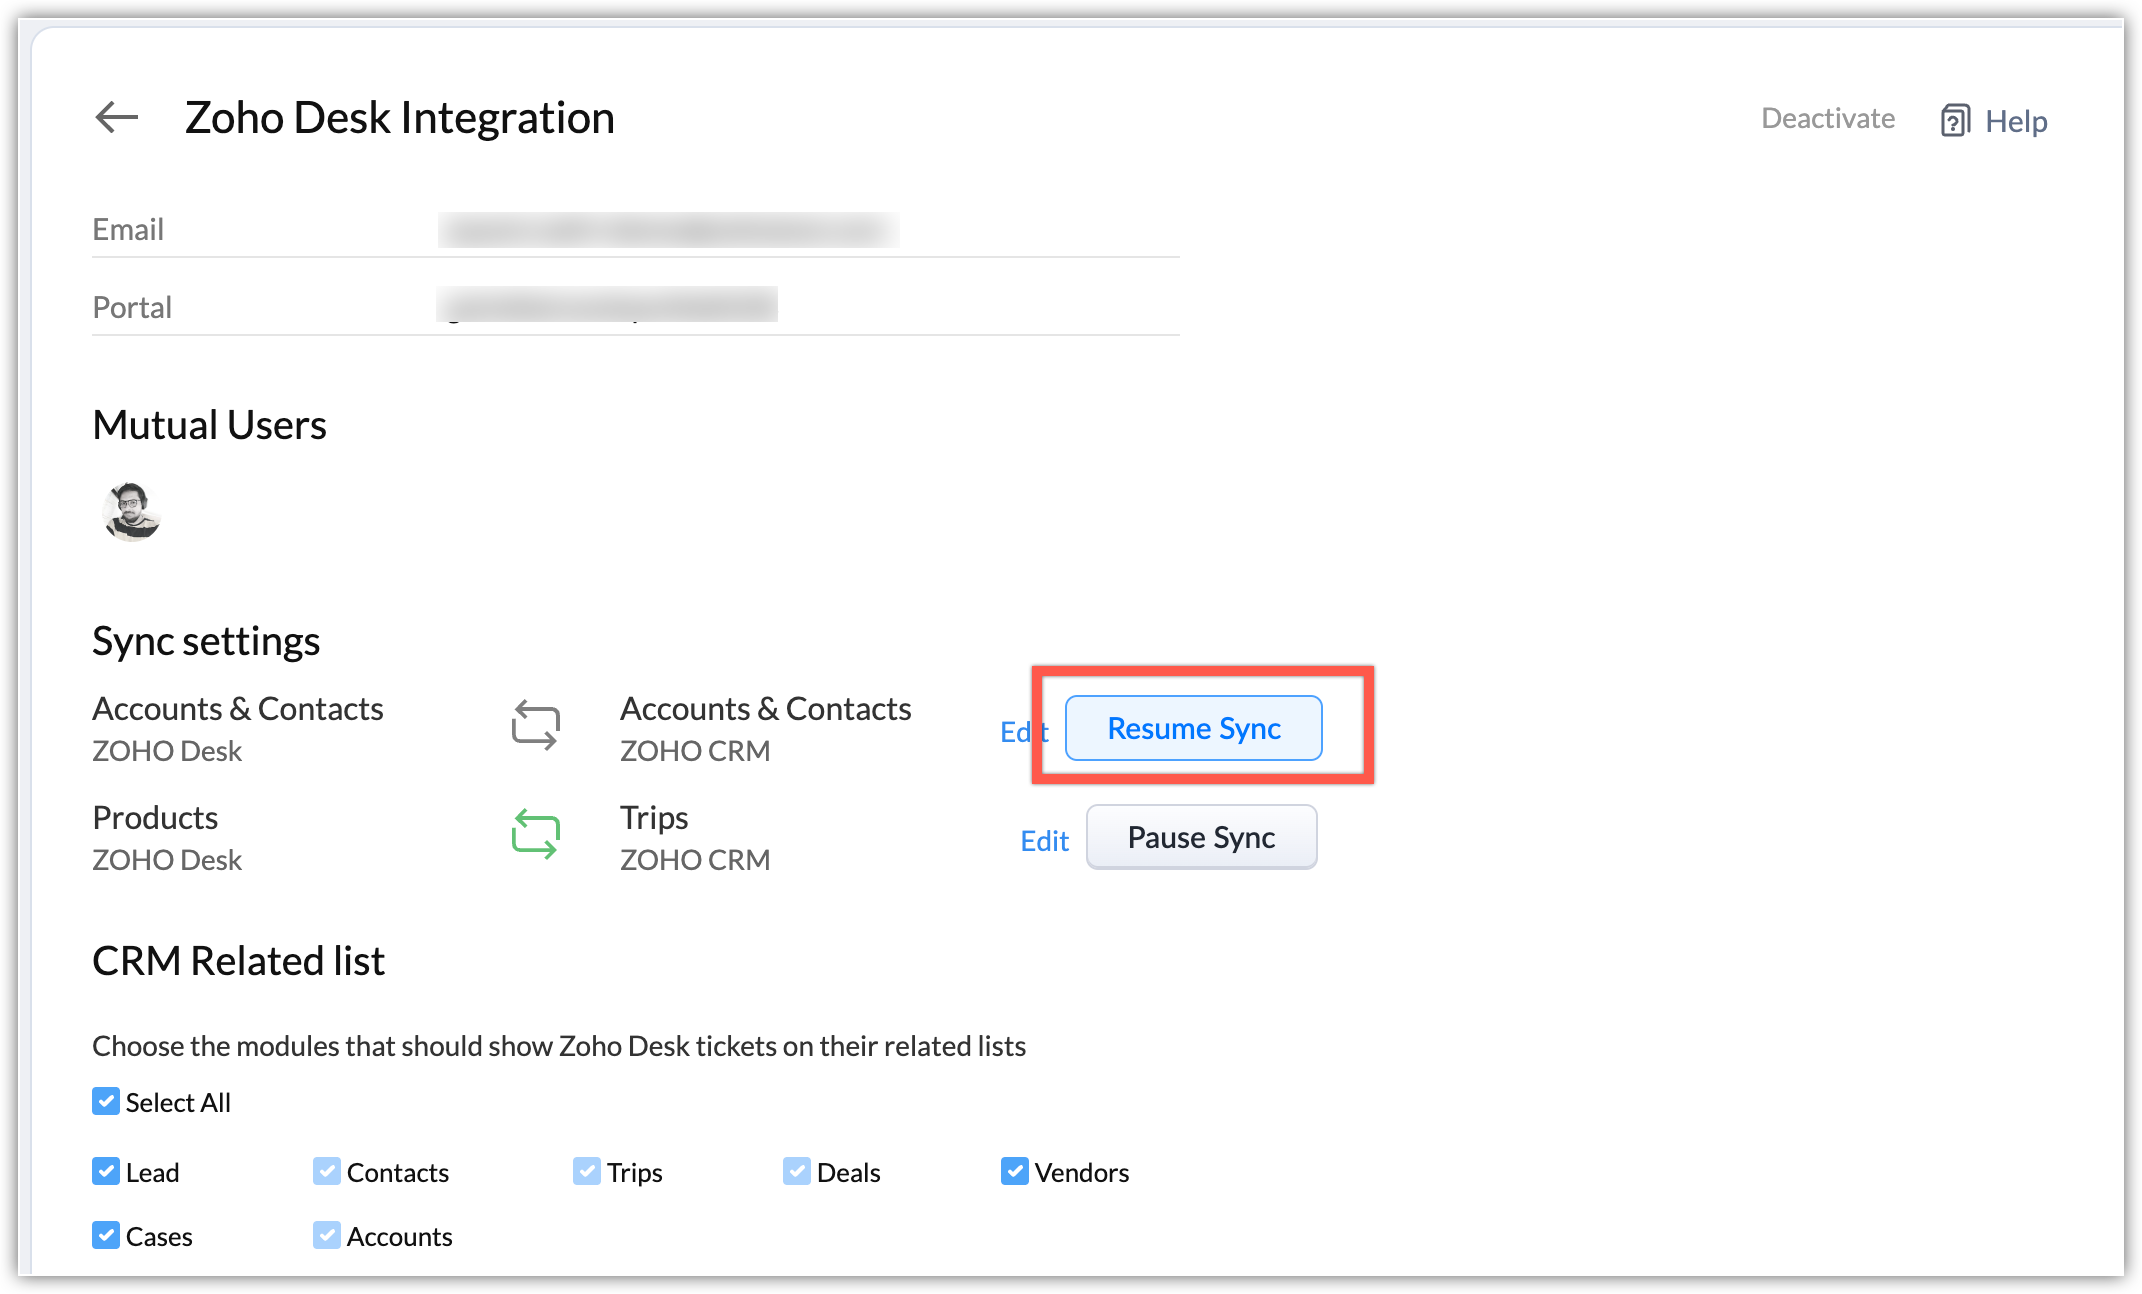Open the Help link
The image size is (2142, 1294).
tap(2015, 122)
